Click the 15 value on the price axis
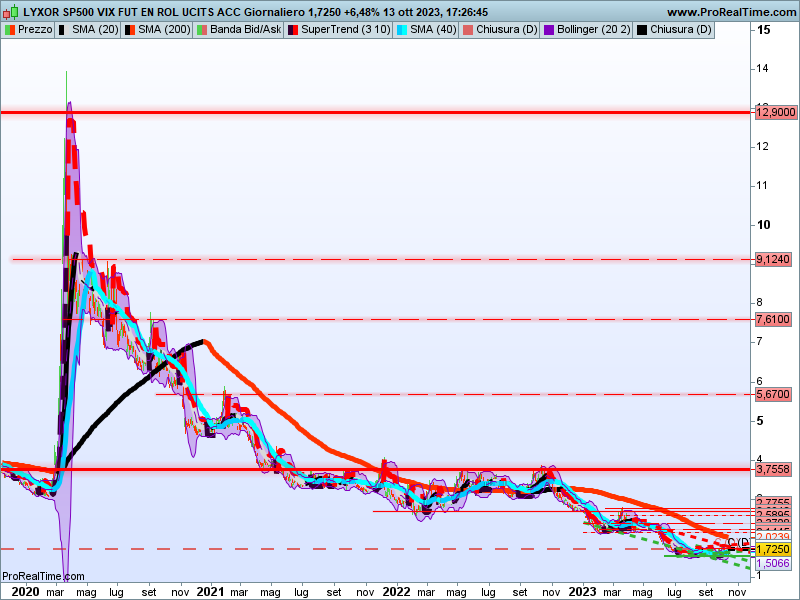The width and height of the screenshot is (800, 600). pos(764,30)
